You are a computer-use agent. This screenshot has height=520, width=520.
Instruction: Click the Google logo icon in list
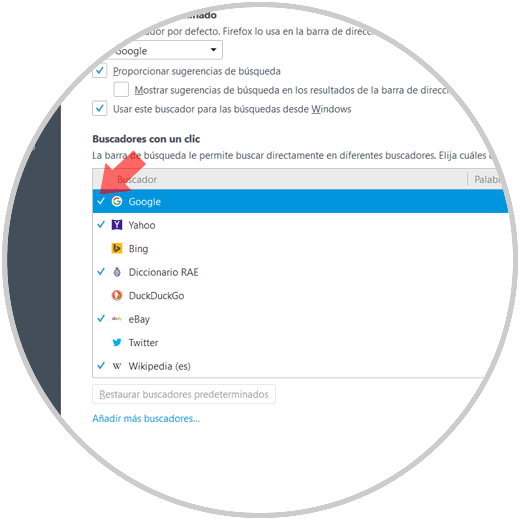click(x=117, y=201)
